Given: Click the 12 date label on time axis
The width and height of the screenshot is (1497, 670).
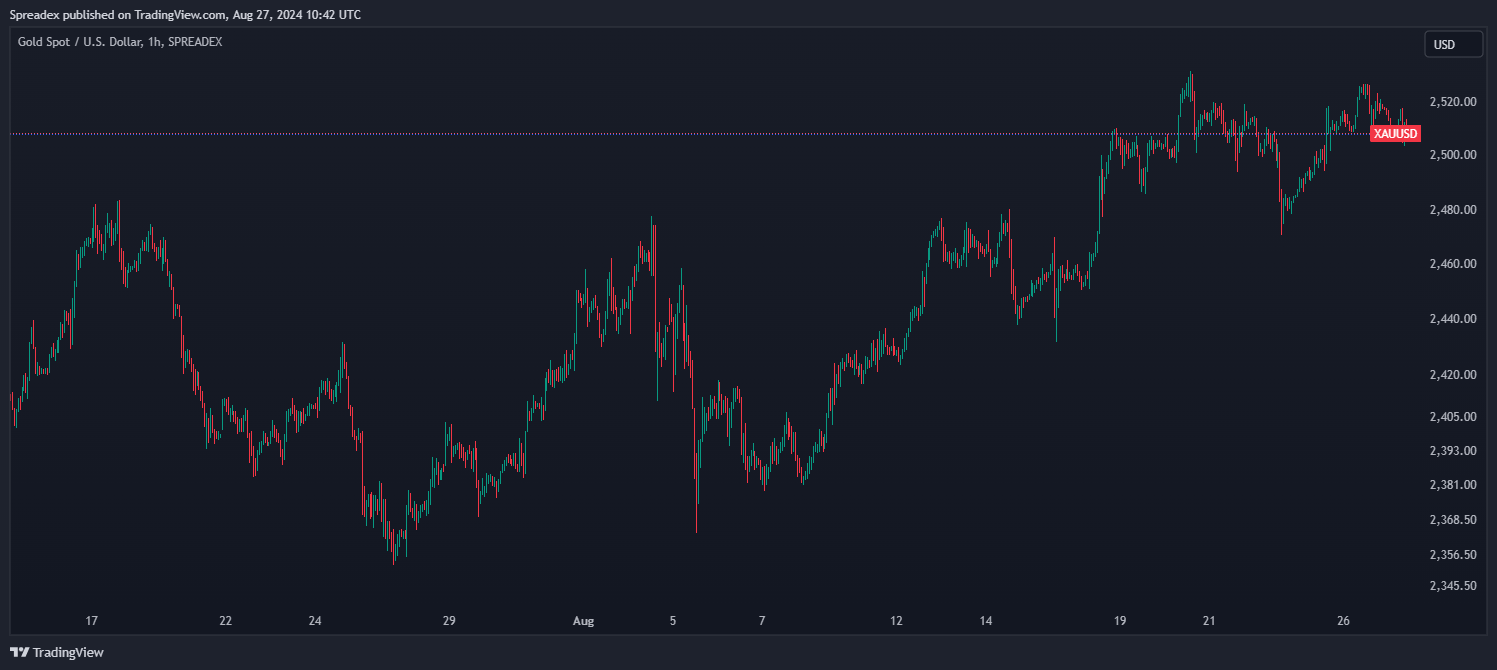Looking at the screenshot, I should tap(896, 621).
